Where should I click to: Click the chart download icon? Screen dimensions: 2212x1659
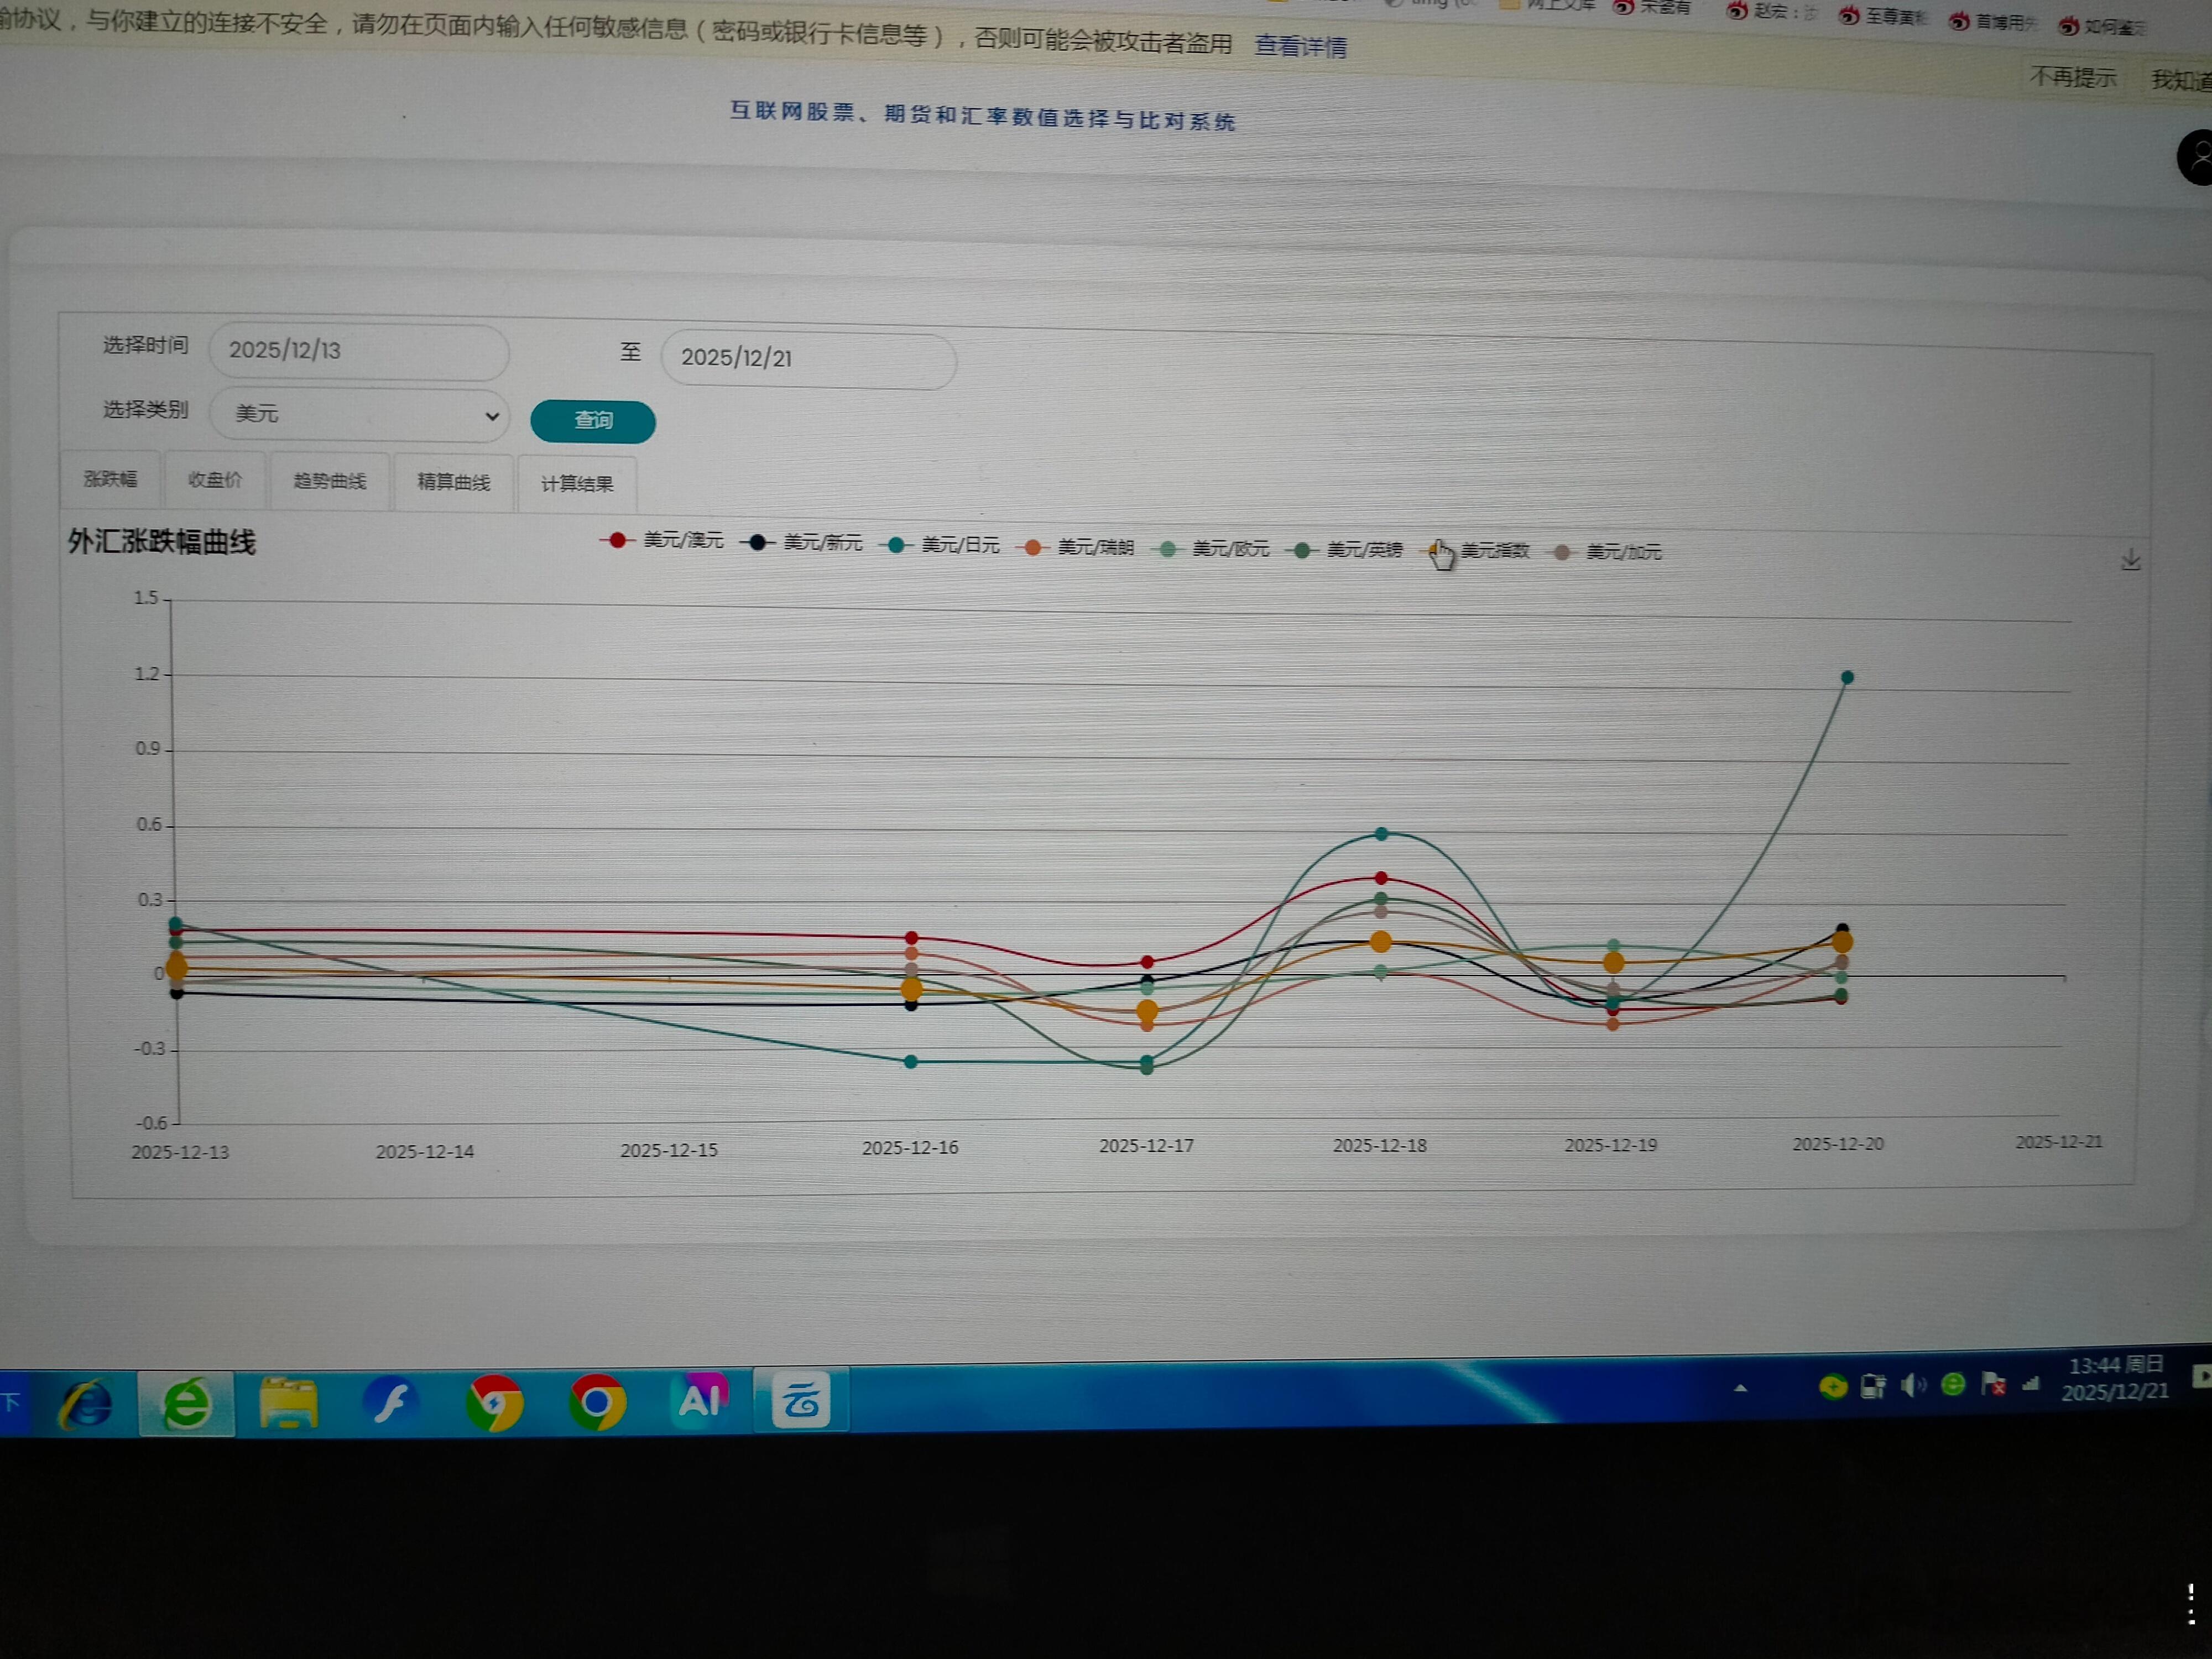(2130, 560)
